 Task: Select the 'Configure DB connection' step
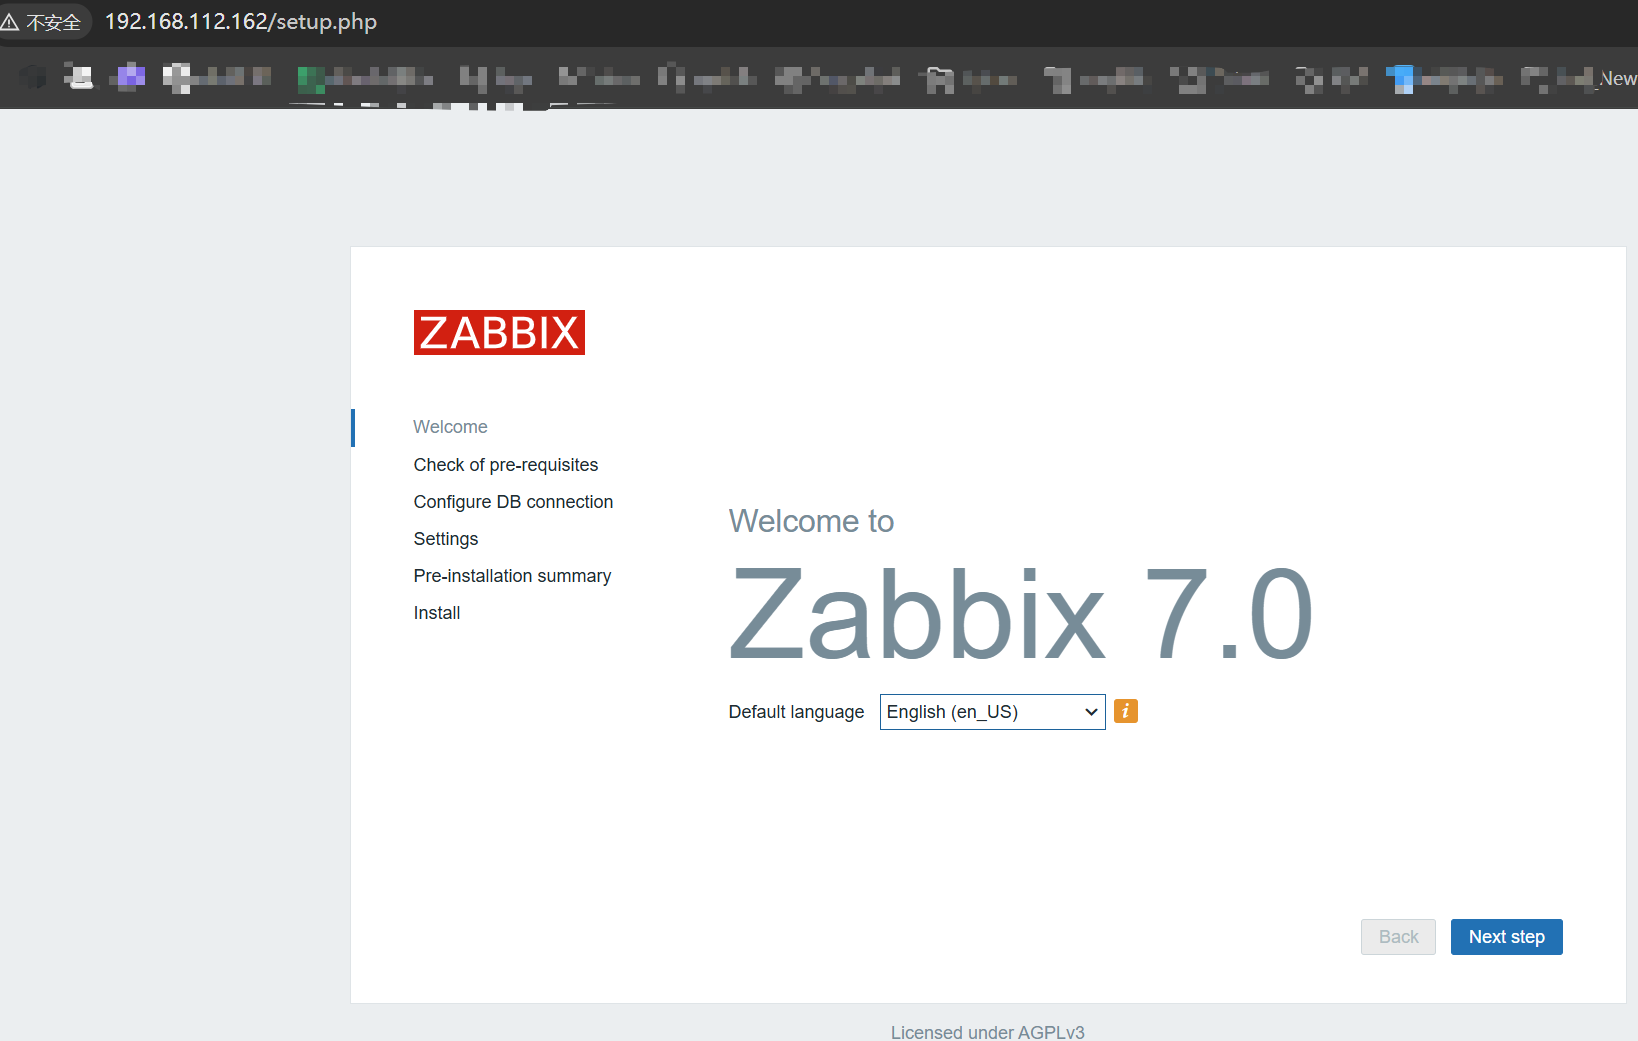[513, 501]
